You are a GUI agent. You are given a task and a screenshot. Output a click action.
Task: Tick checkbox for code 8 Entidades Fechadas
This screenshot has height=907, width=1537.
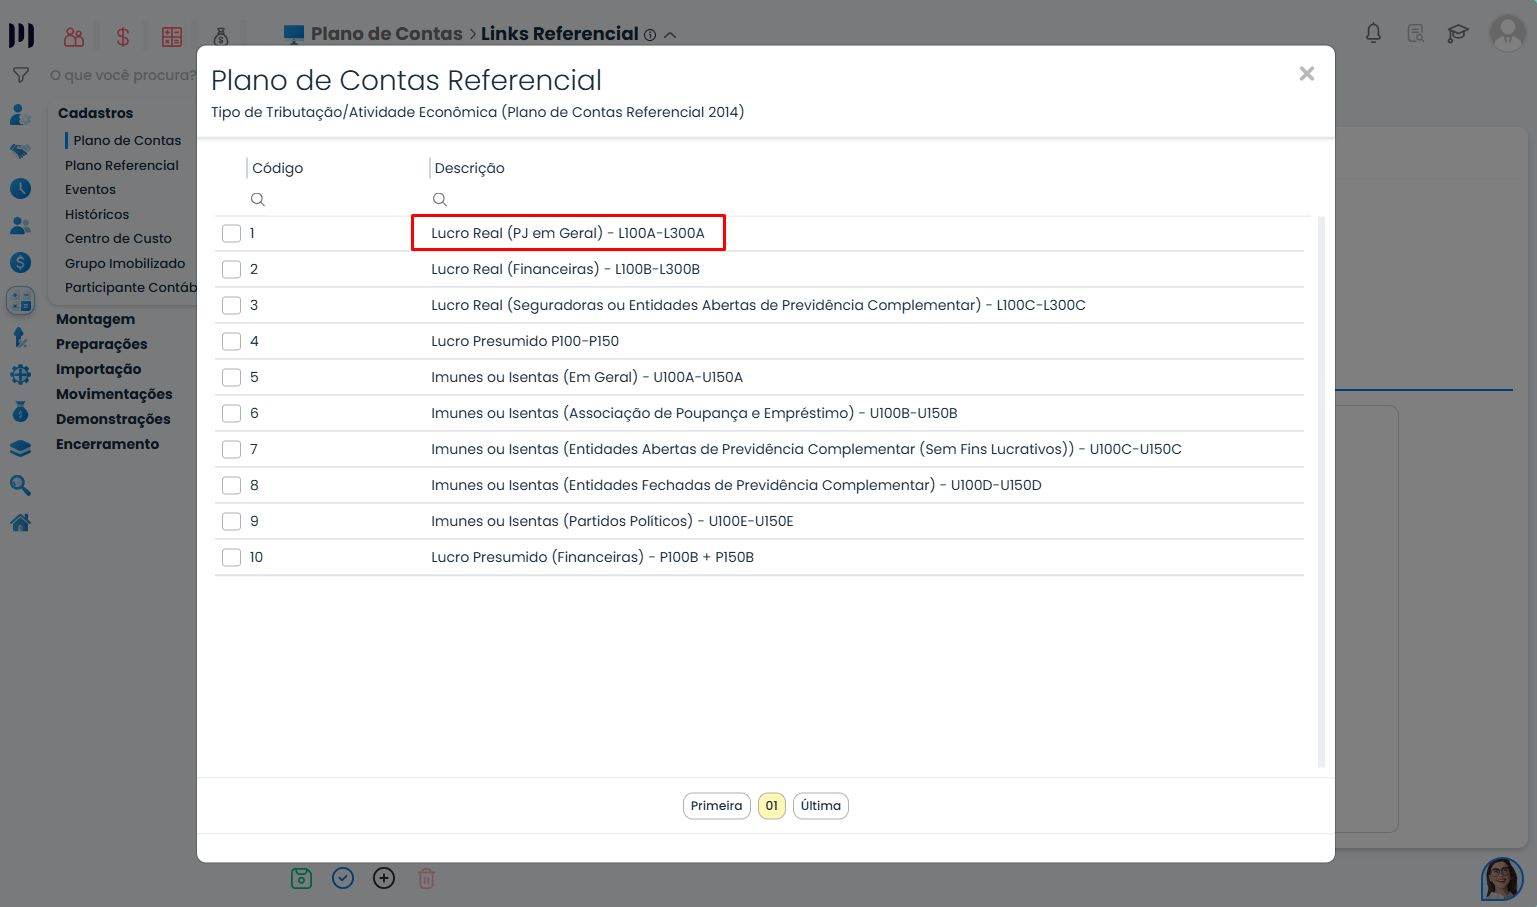coord(231,485)
